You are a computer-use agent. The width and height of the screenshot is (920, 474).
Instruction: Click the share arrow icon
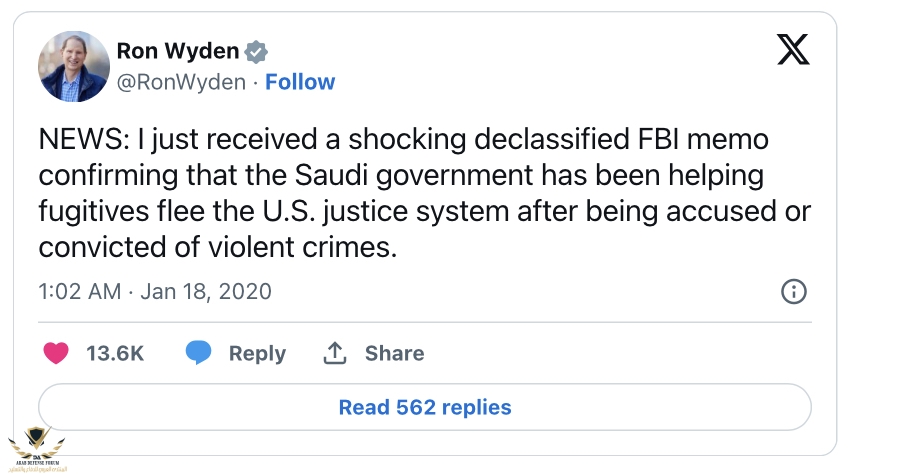(334, 353)
